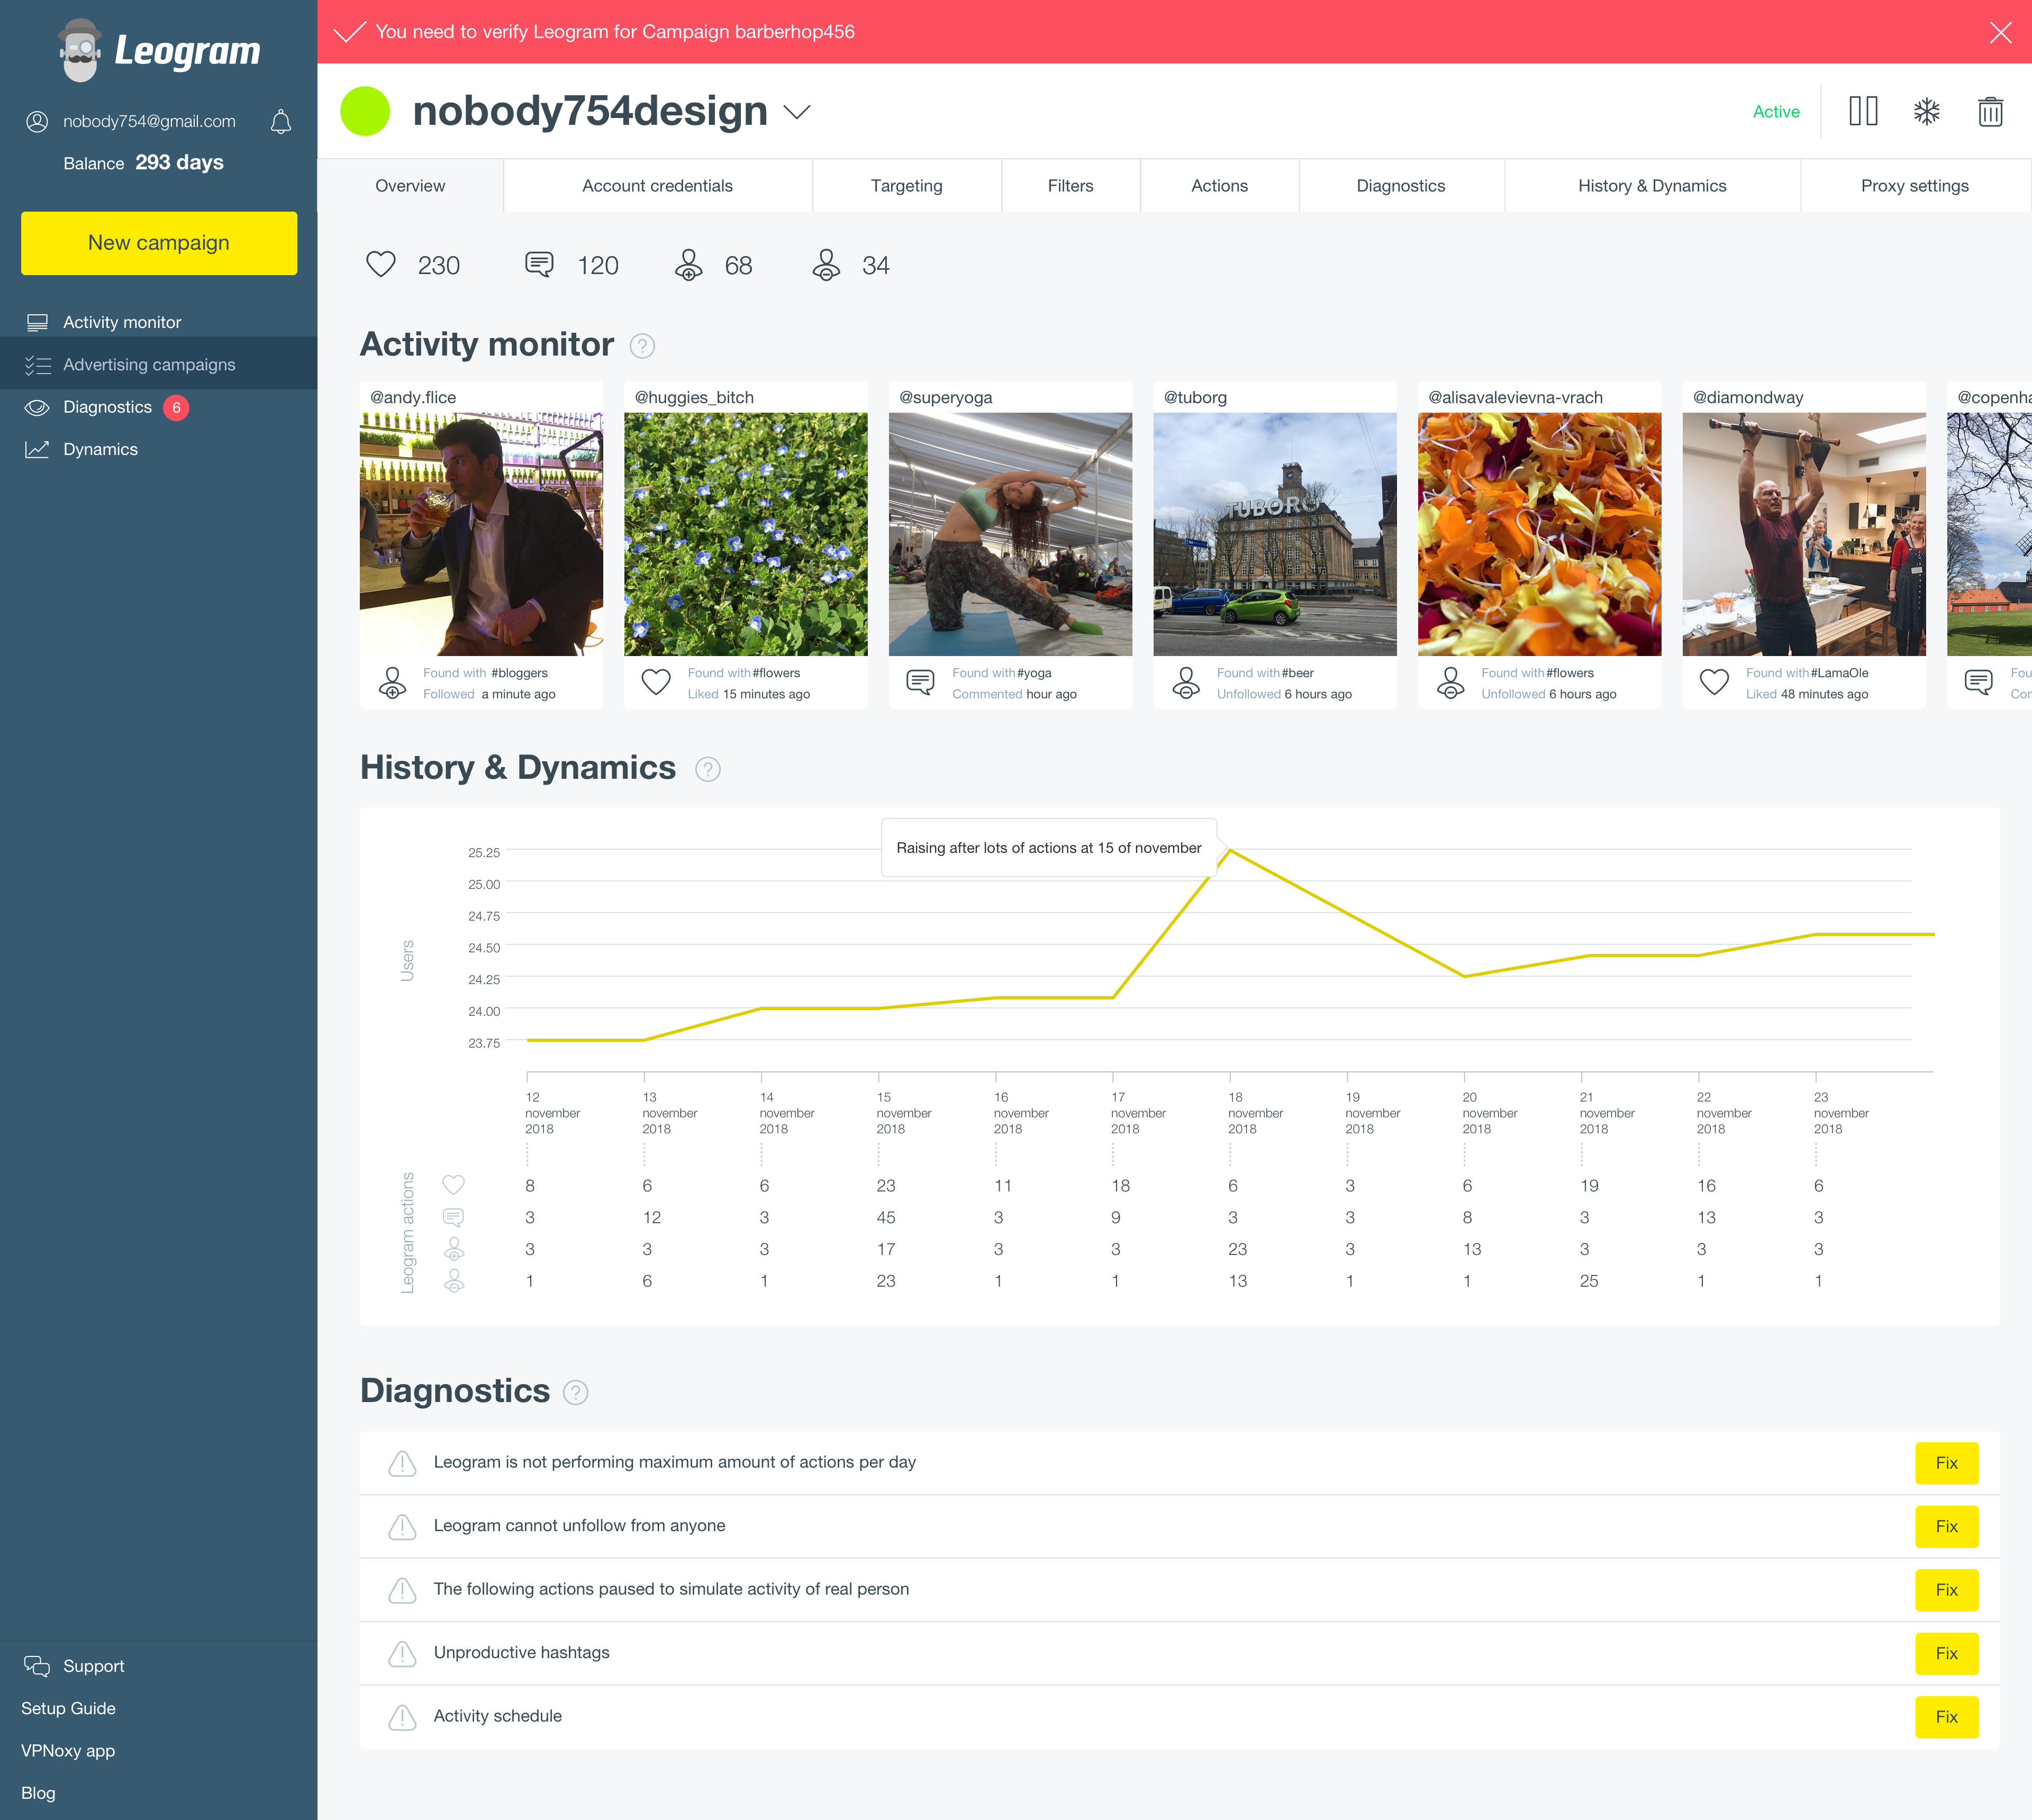Open the @tuborg post thumbnail
This screenshot has height=1820, width=2032.
[1274, 535]
